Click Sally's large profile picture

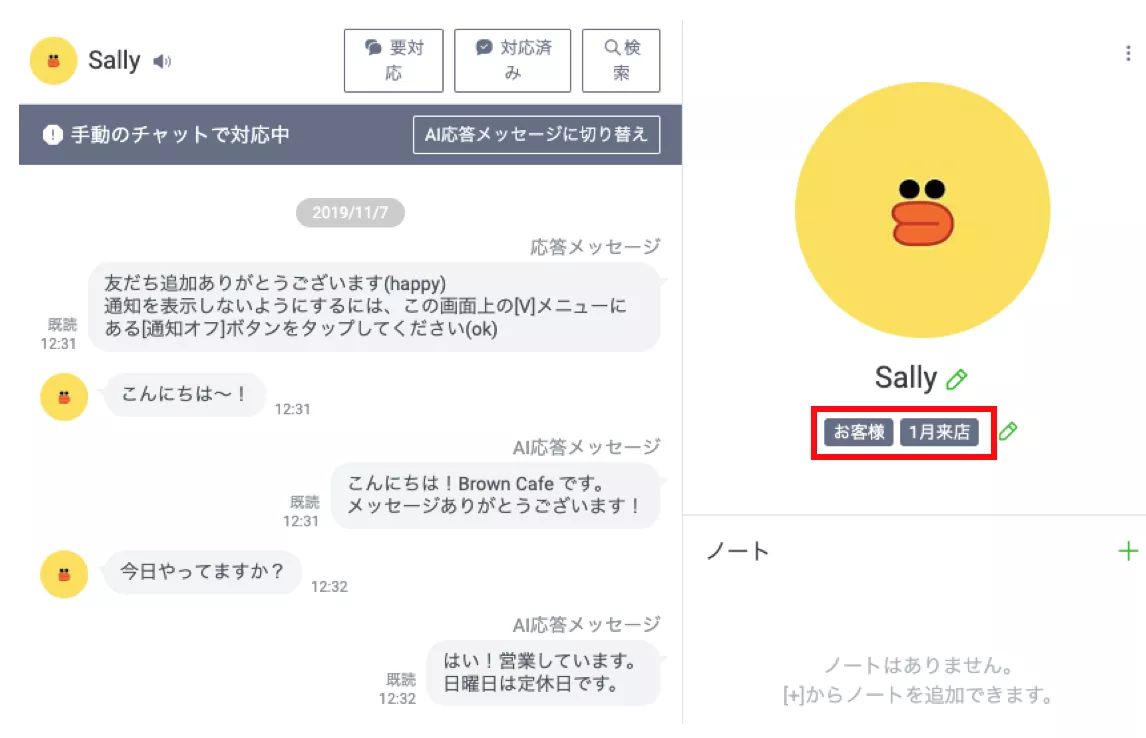click(922, 210)
